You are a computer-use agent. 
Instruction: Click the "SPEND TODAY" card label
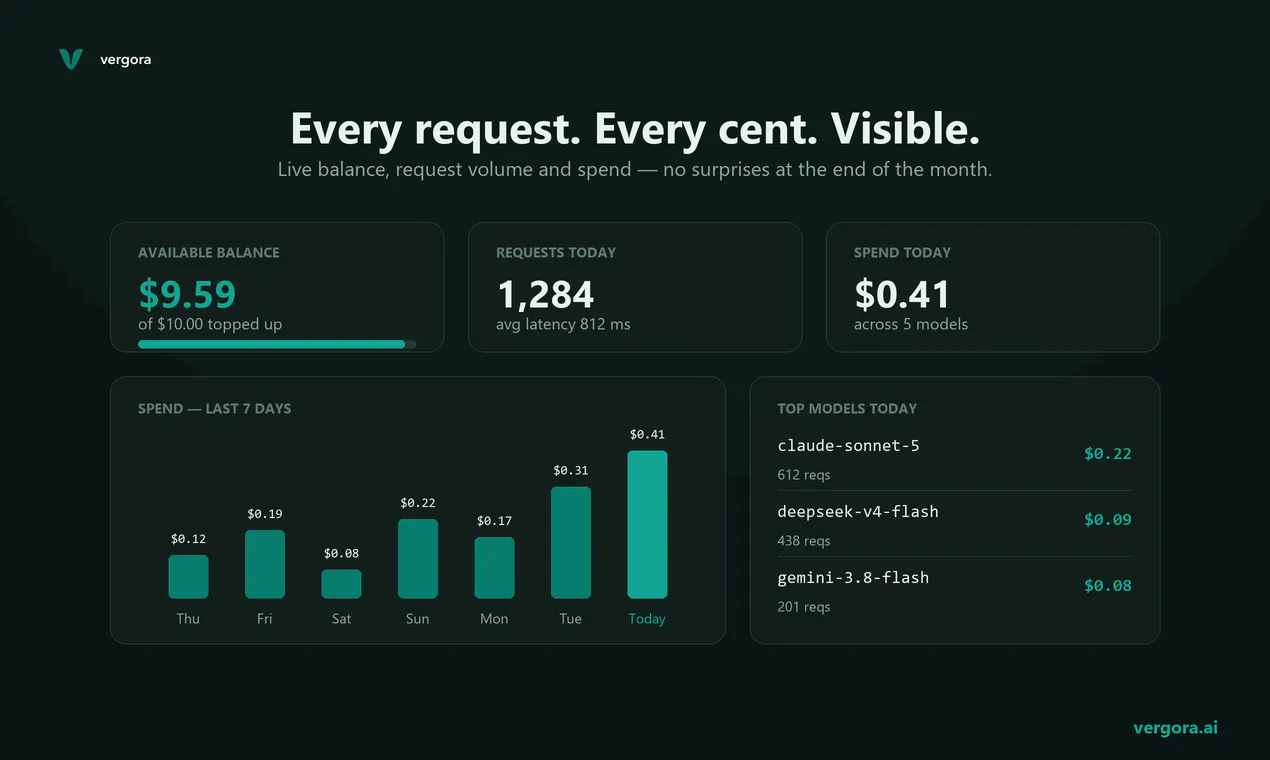click(902, 253)
